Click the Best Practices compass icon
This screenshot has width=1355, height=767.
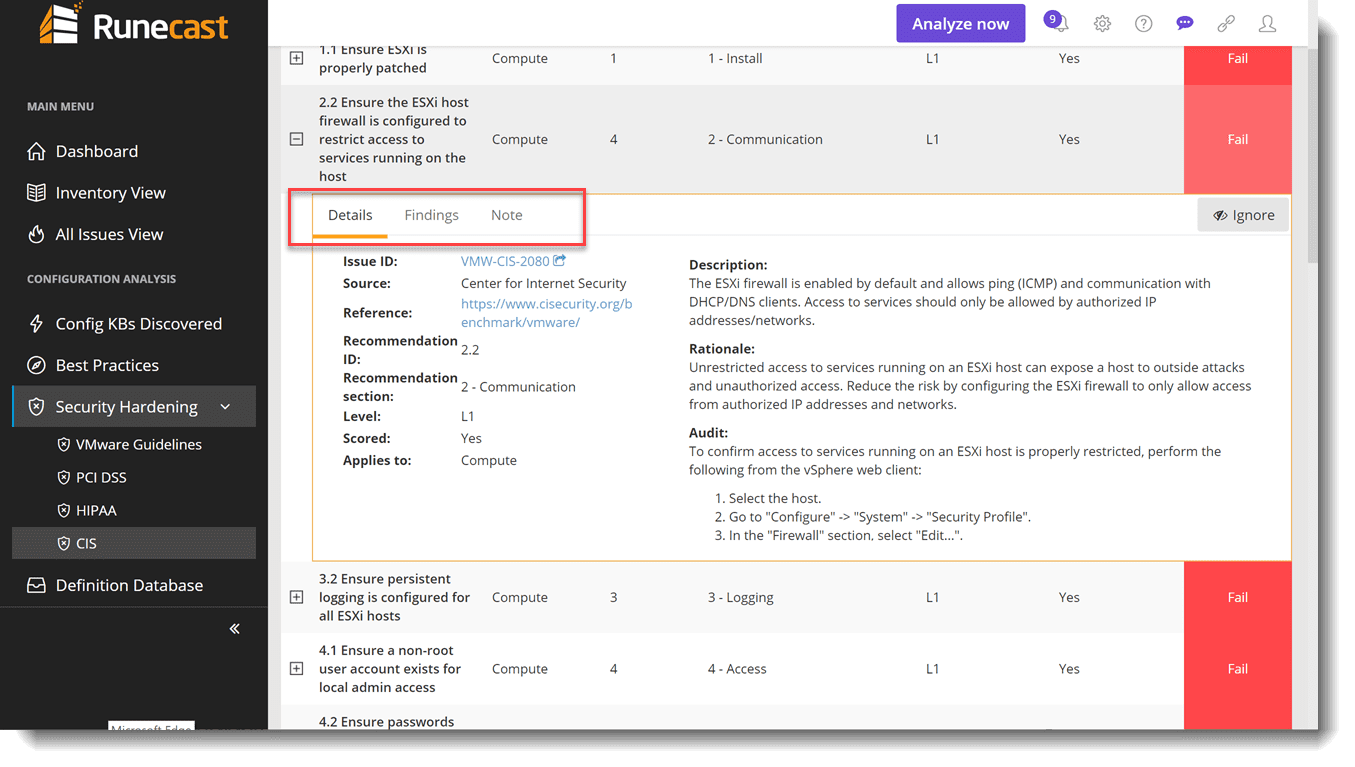pyautogui.click(x=36, y=365)
